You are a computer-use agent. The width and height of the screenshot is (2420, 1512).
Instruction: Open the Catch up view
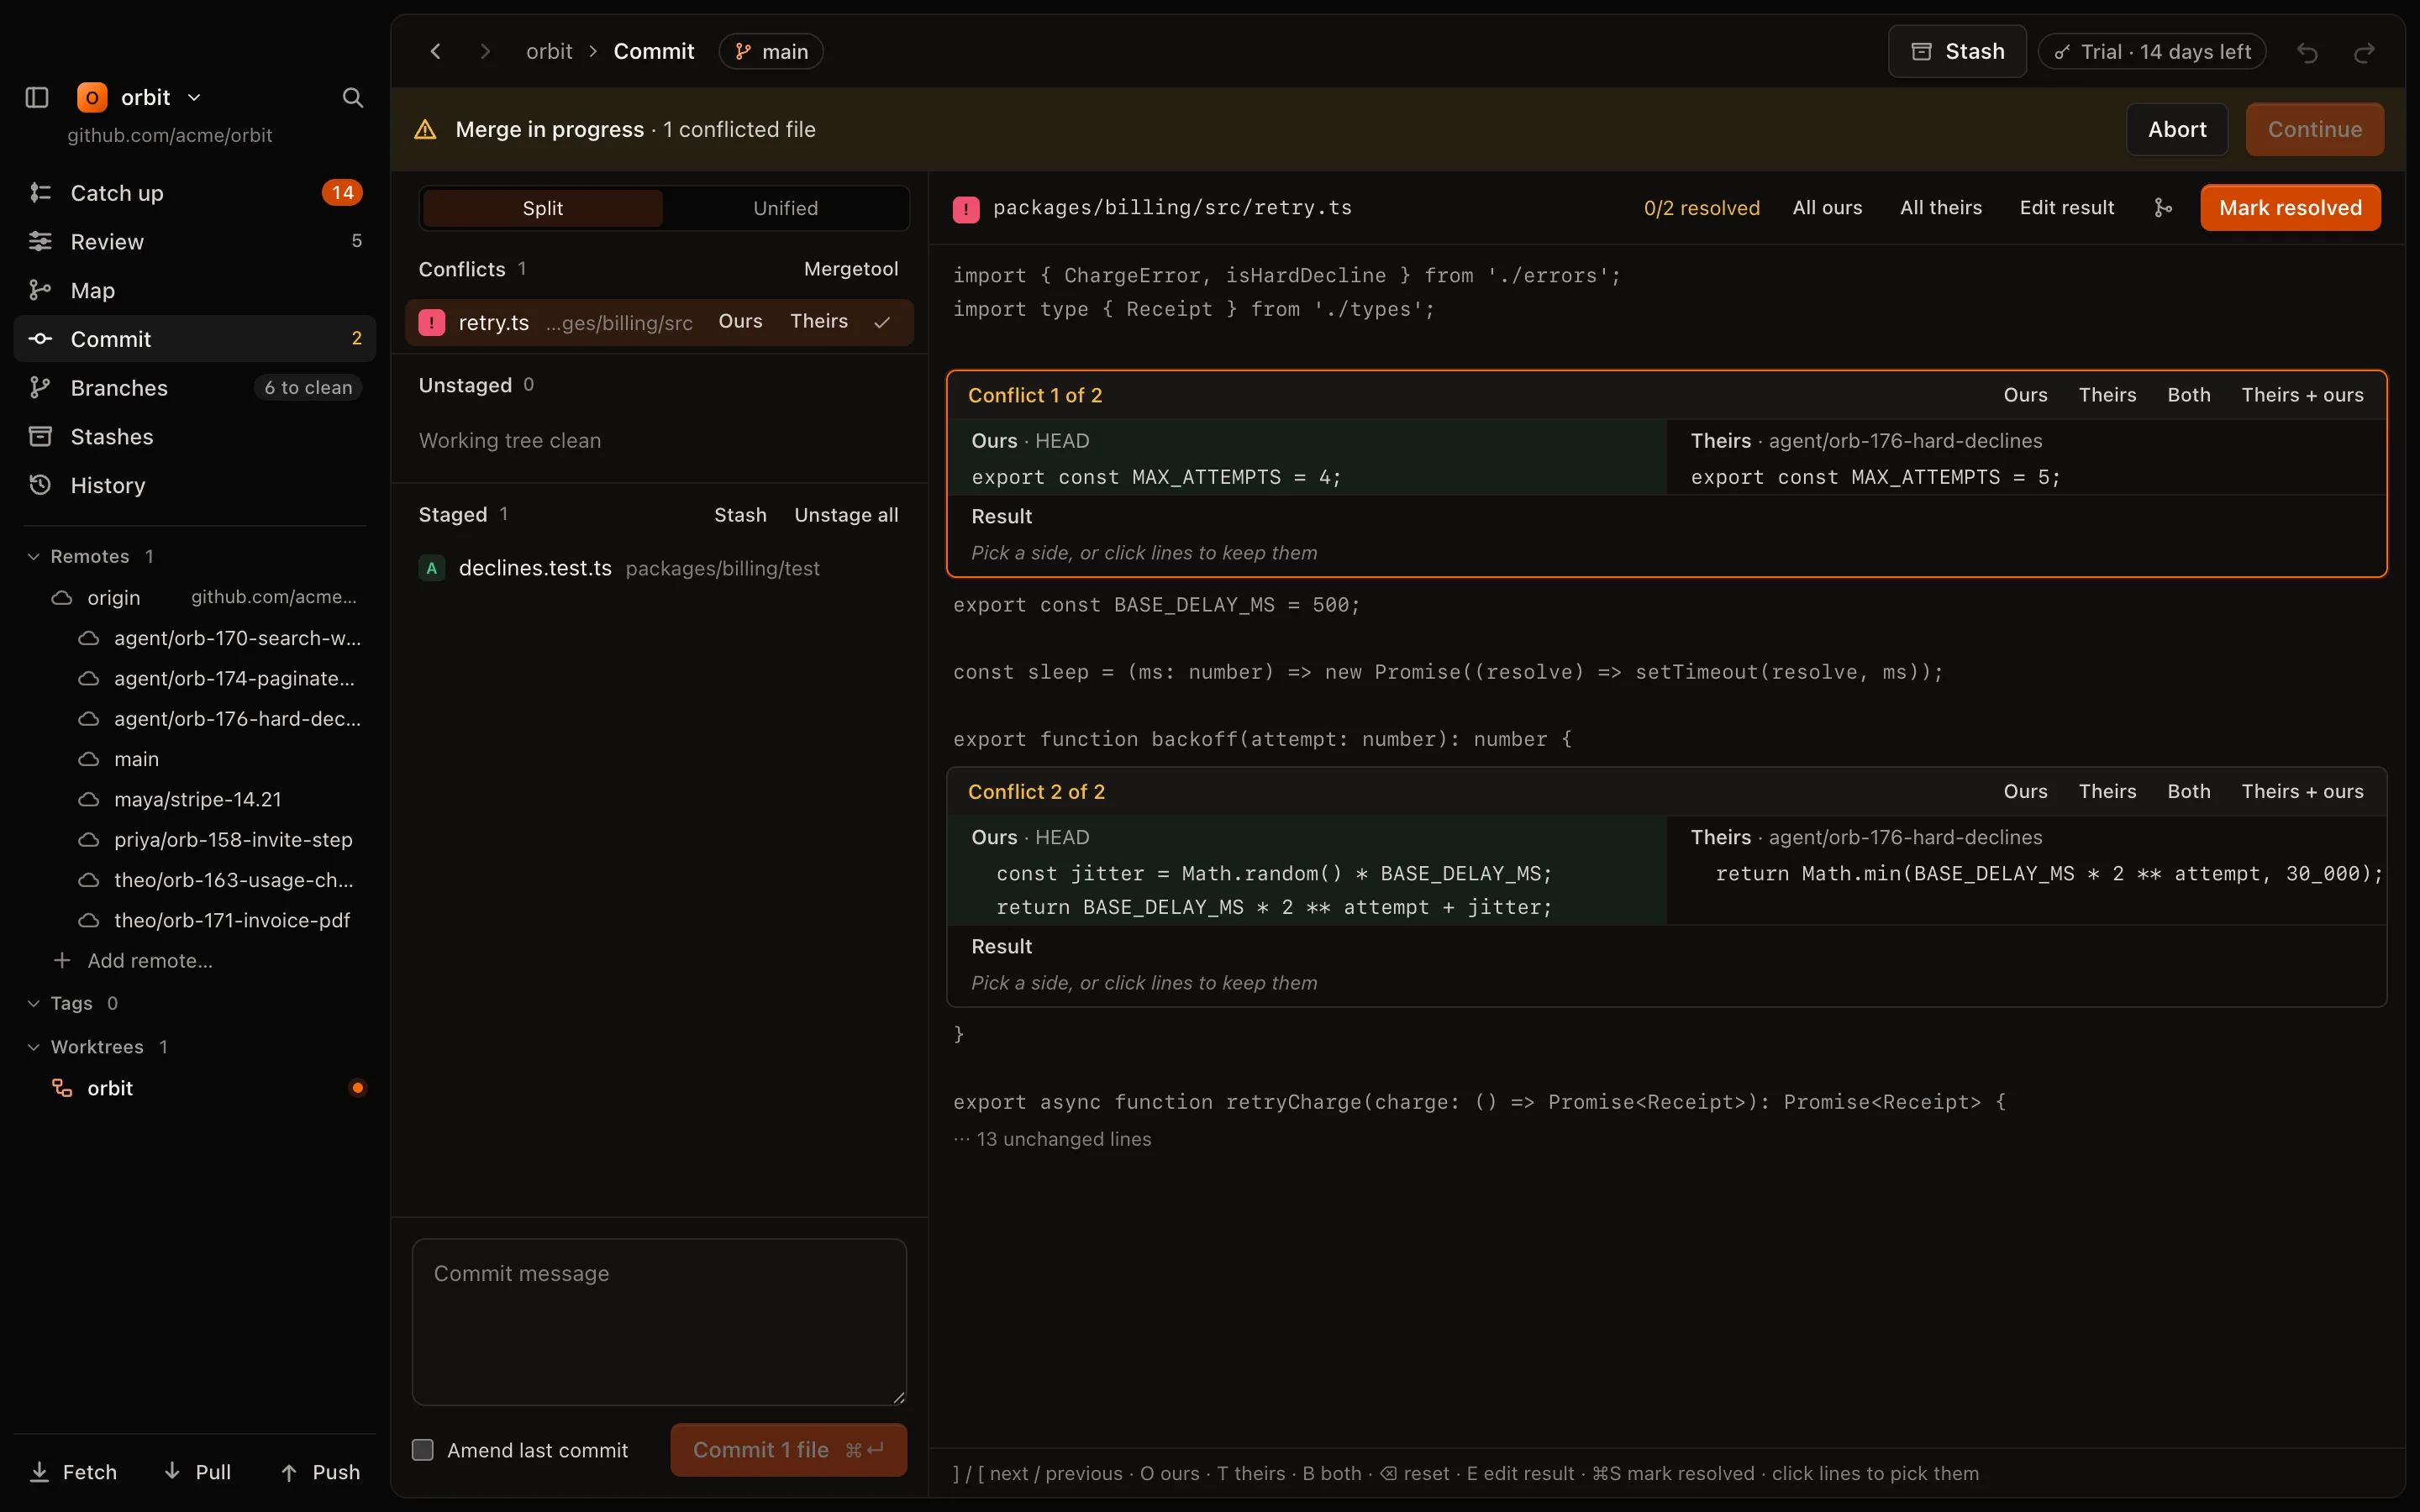click(195, 193)
